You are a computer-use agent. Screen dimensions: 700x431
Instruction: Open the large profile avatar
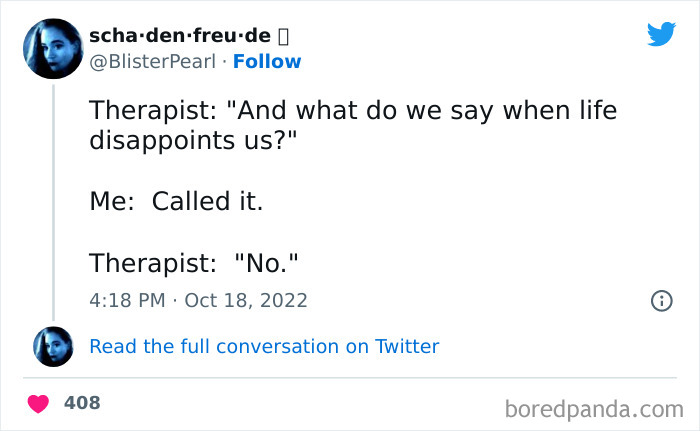coord(52,48)
